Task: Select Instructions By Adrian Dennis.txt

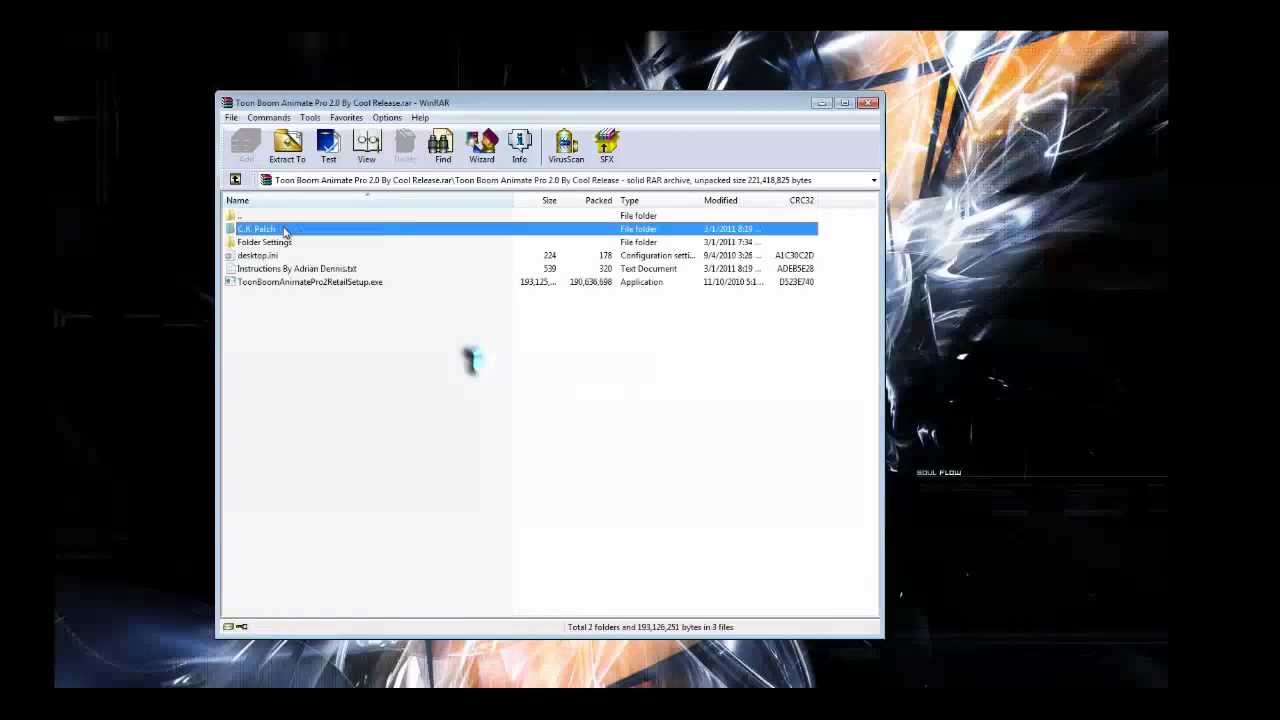Action: 296,268
